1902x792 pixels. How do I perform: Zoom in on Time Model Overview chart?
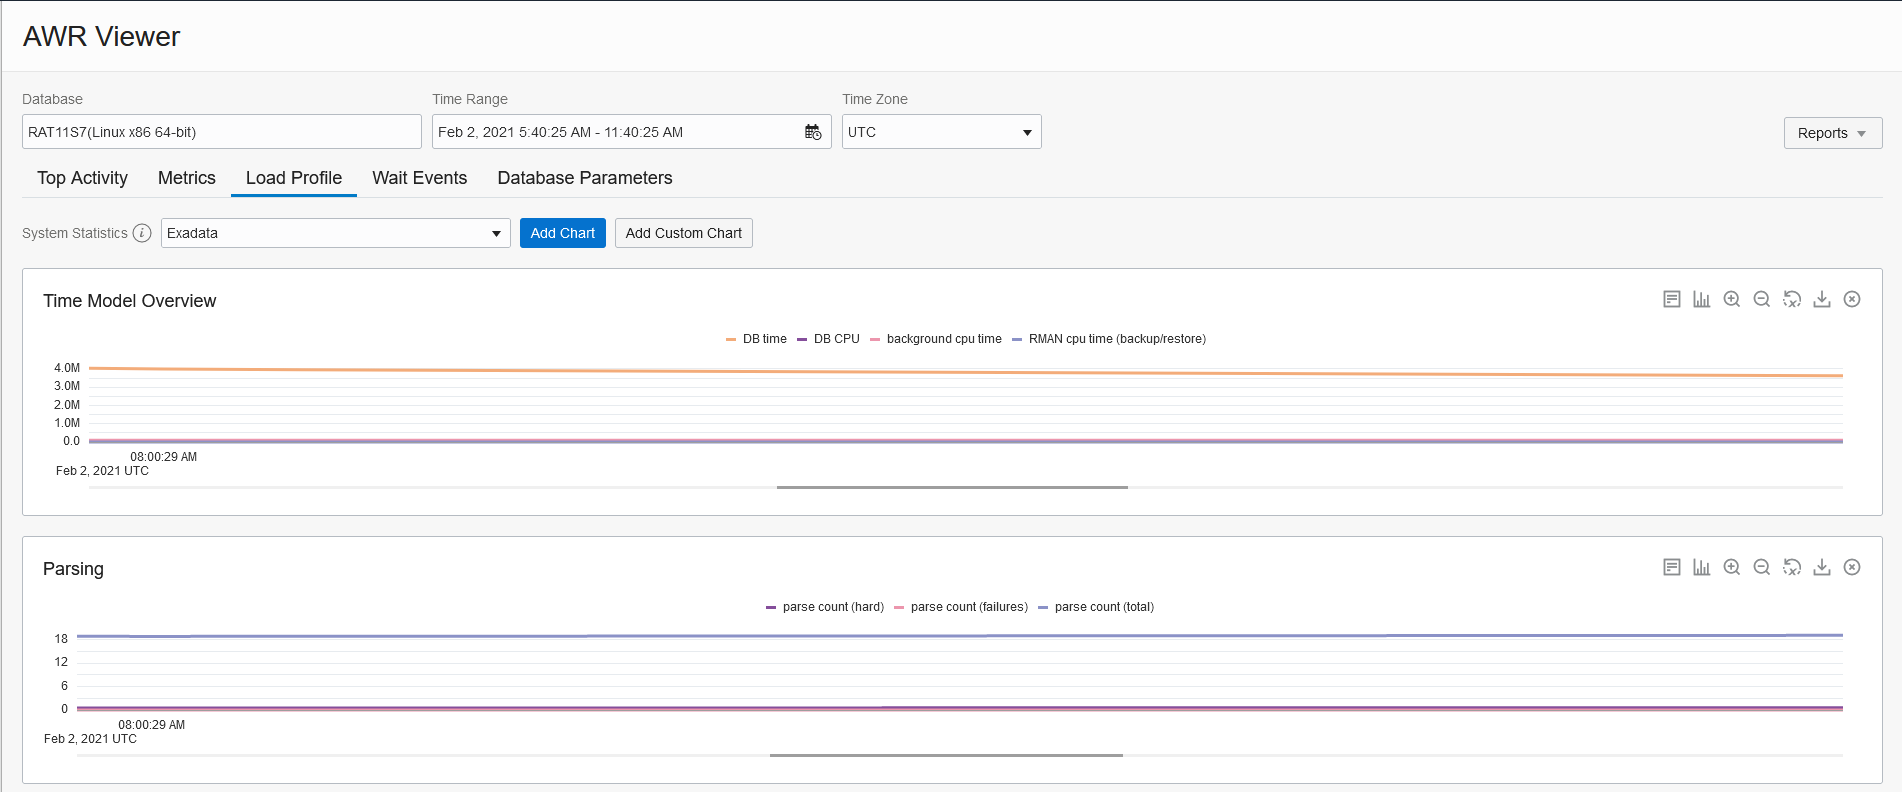tap(1732, 299)
